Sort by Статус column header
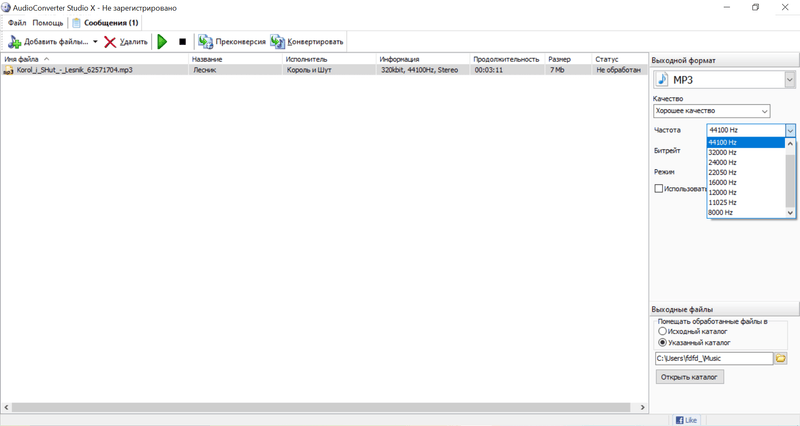The image size is (800, 426). point(619,59)
